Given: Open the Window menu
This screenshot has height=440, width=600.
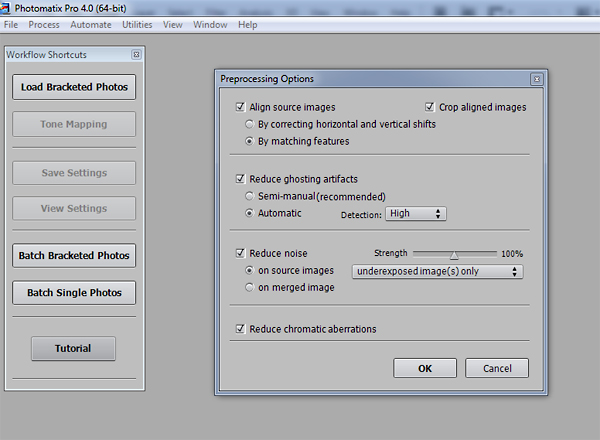Looking at the screenshot, I should point(210,25).
